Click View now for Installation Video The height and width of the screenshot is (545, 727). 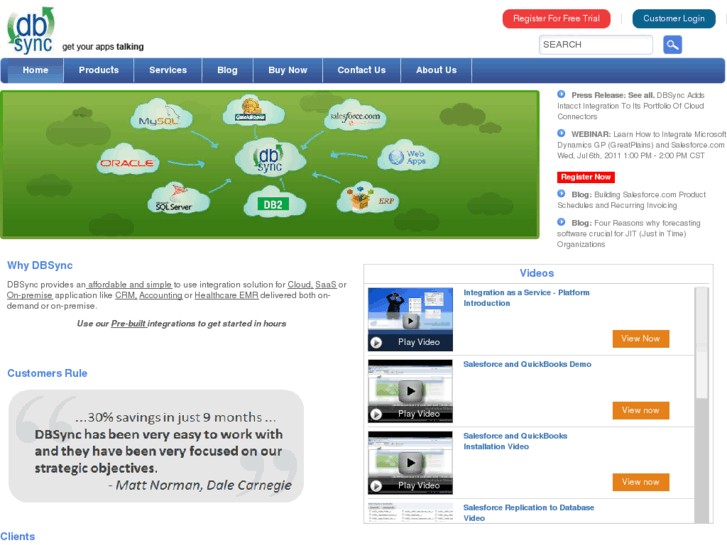641,482
